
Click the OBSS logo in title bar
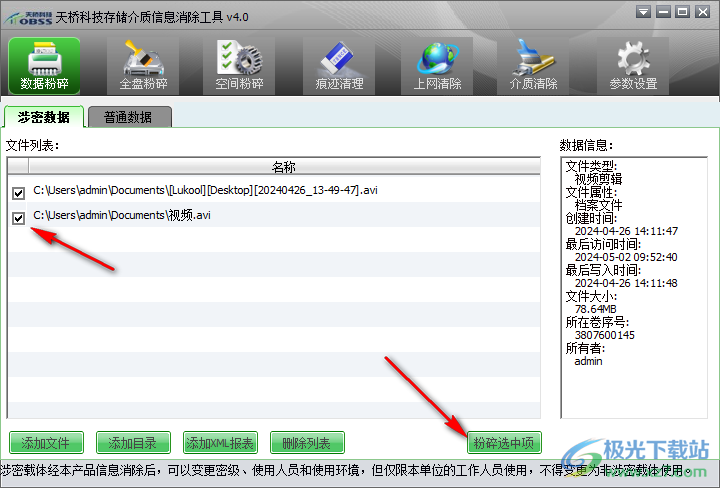(28, 18)
